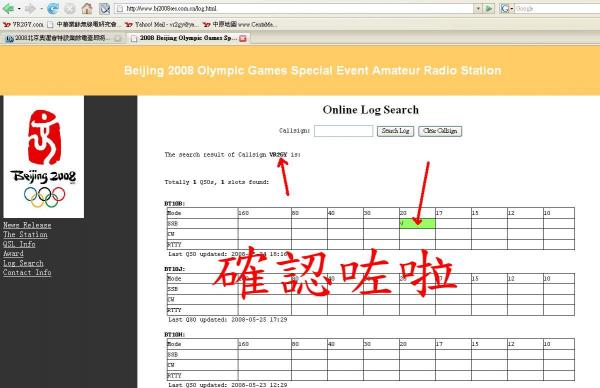Click the Callsign input field
Viewport: 600px width, 388px height.
tap(343, 131)
